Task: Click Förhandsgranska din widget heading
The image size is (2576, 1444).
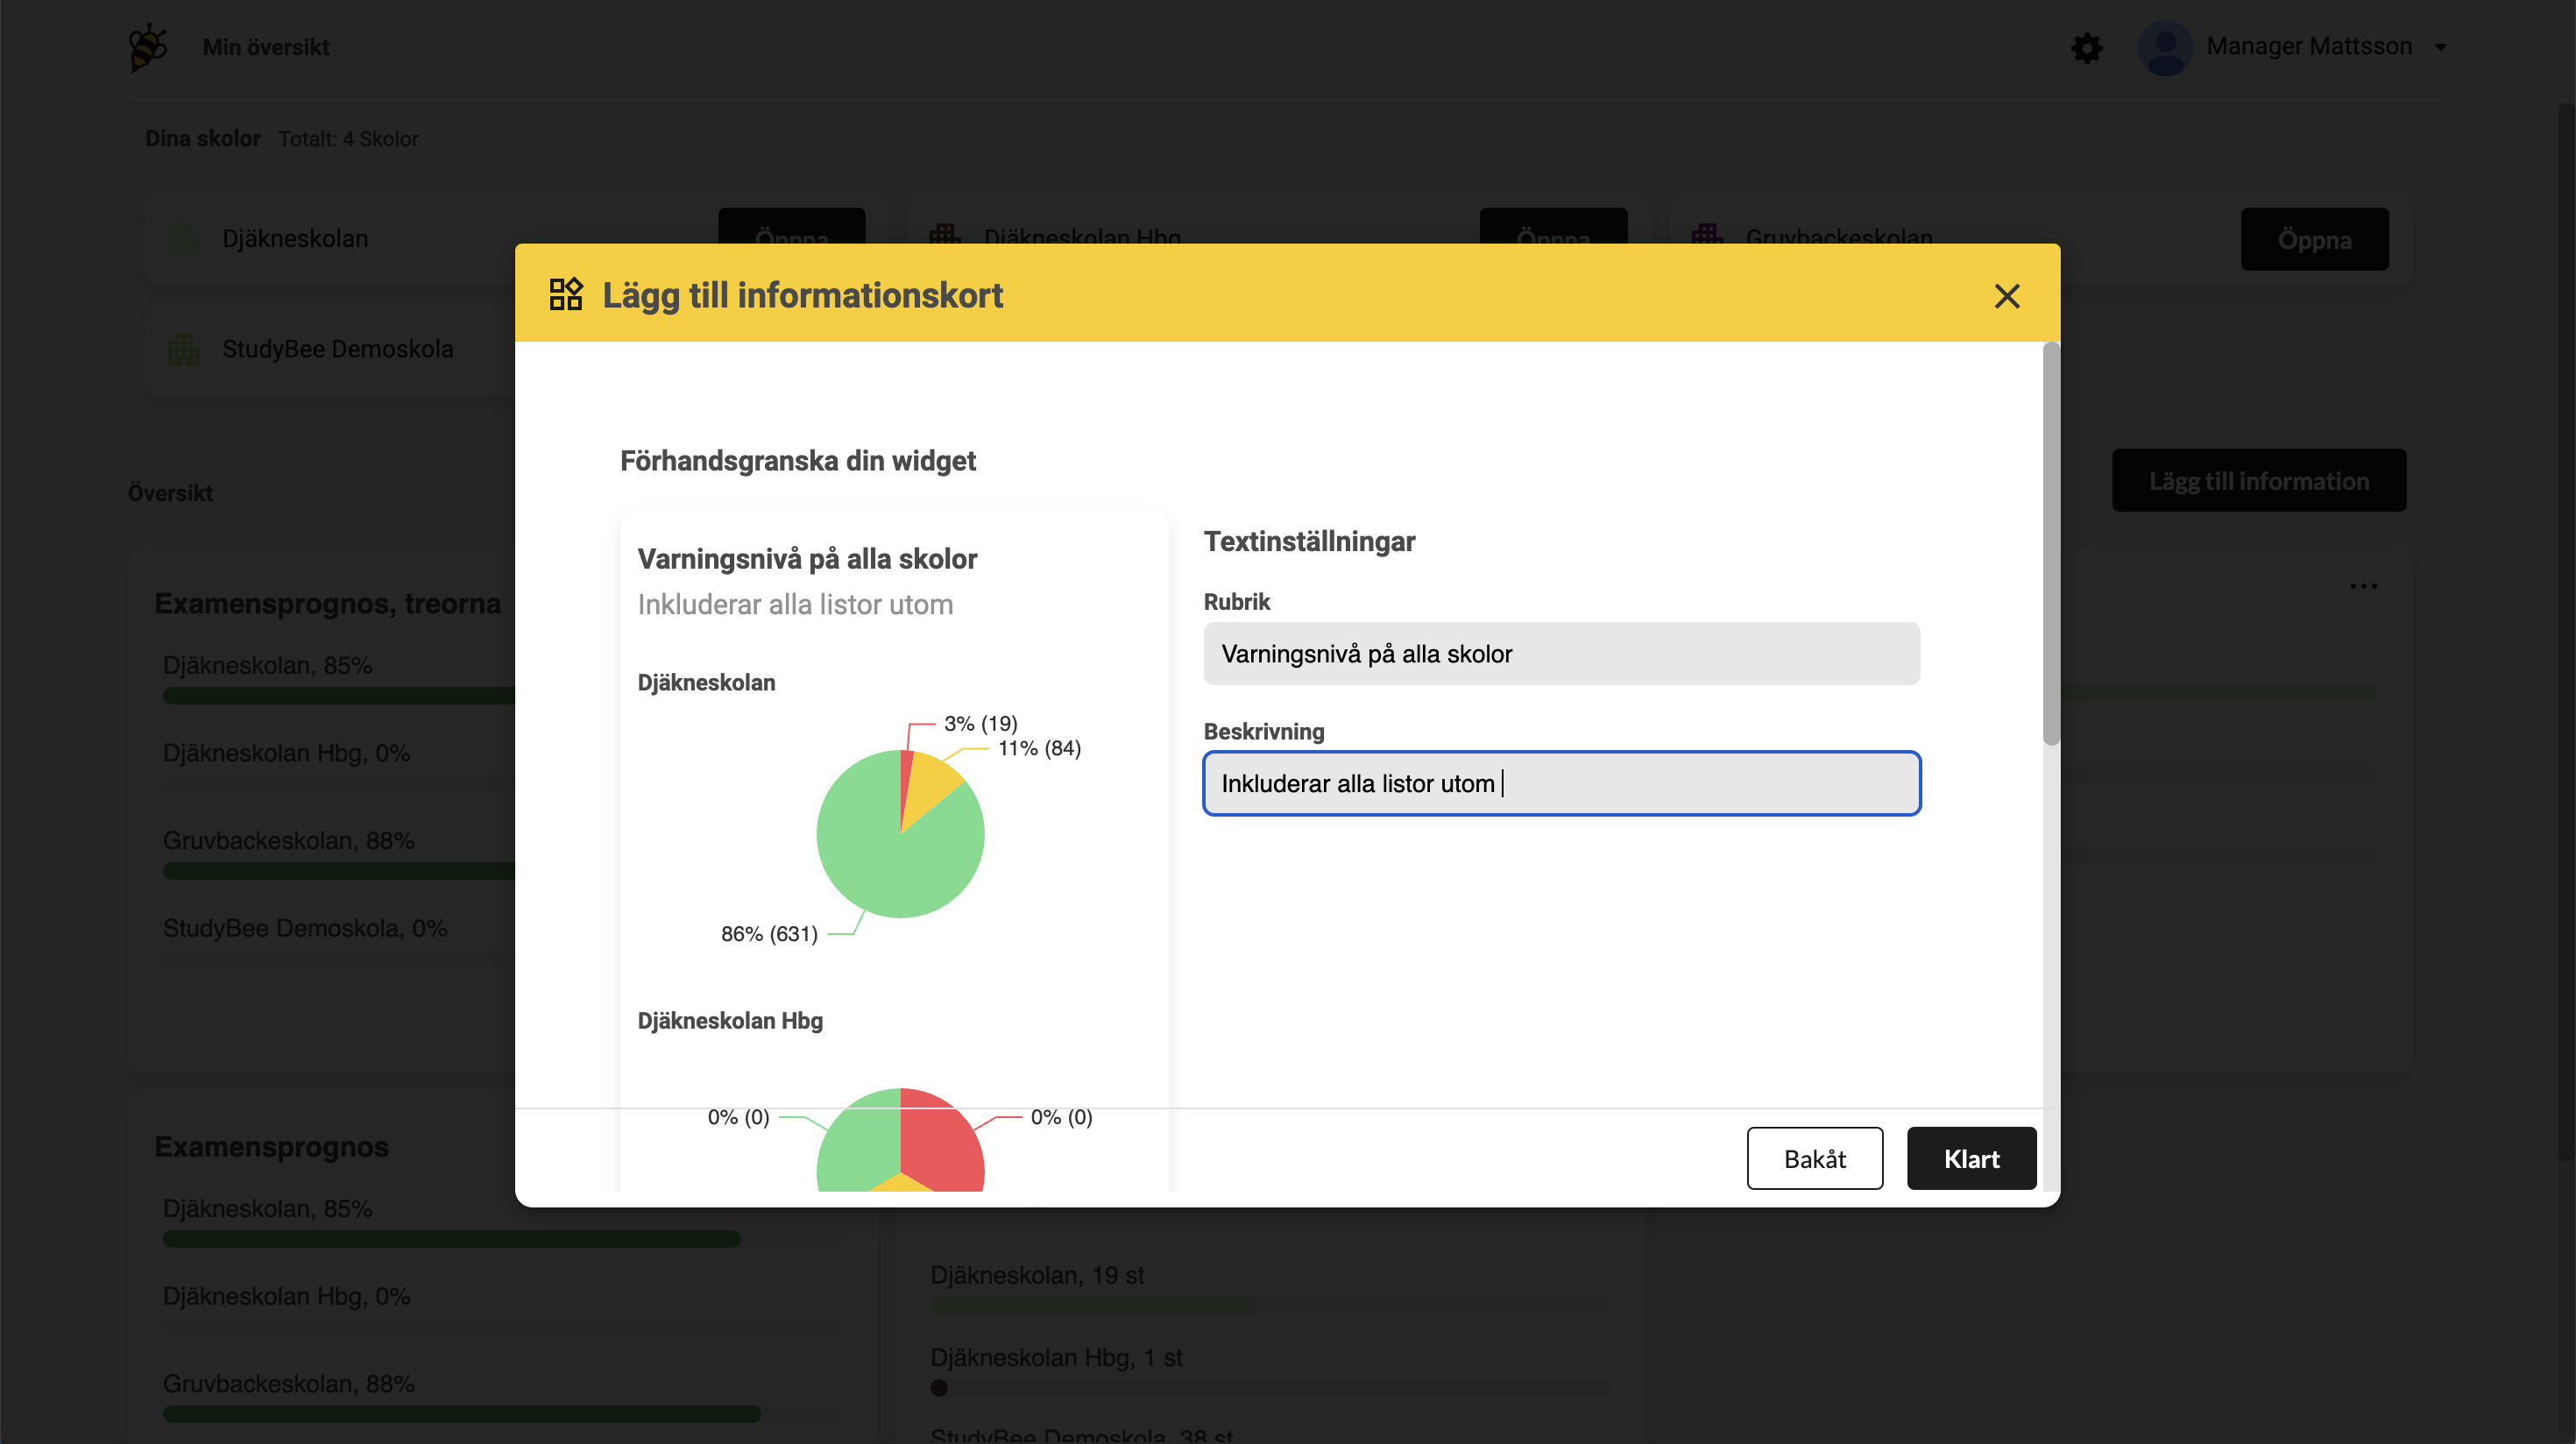Action: 797,461
